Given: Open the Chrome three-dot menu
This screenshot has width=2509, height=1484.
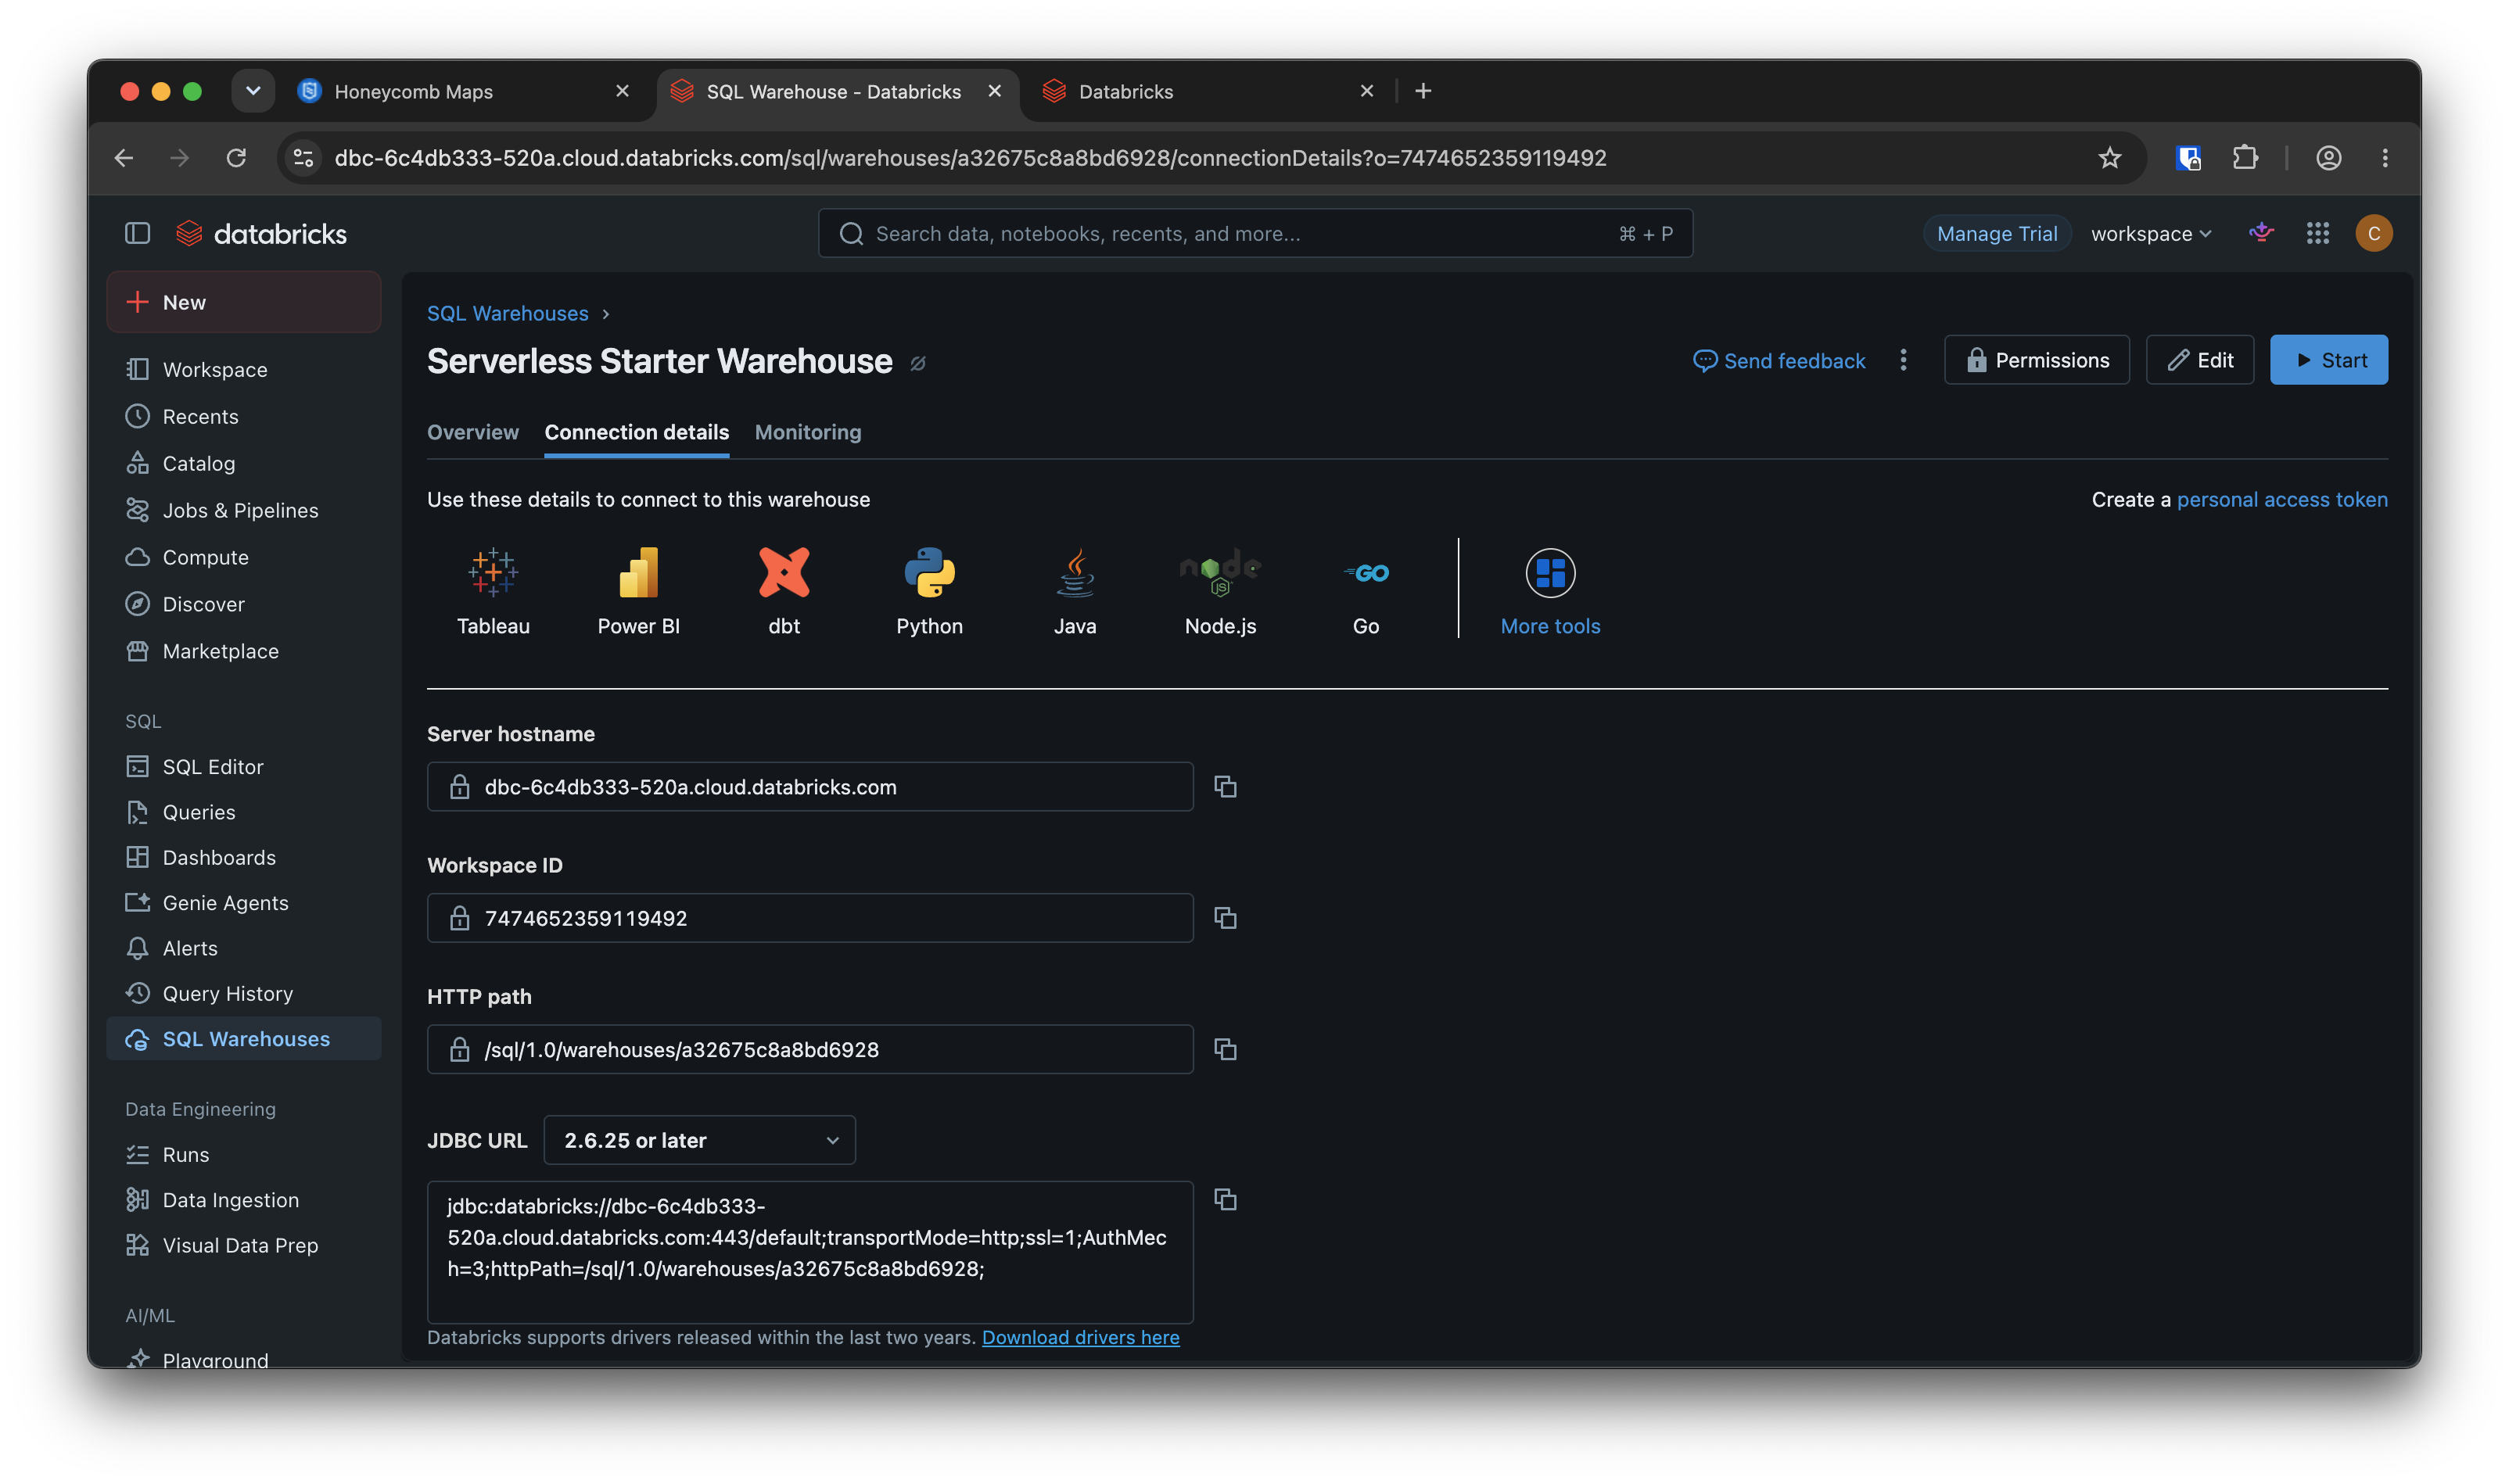Looking at the screenshot, I should coord(2385,158).
